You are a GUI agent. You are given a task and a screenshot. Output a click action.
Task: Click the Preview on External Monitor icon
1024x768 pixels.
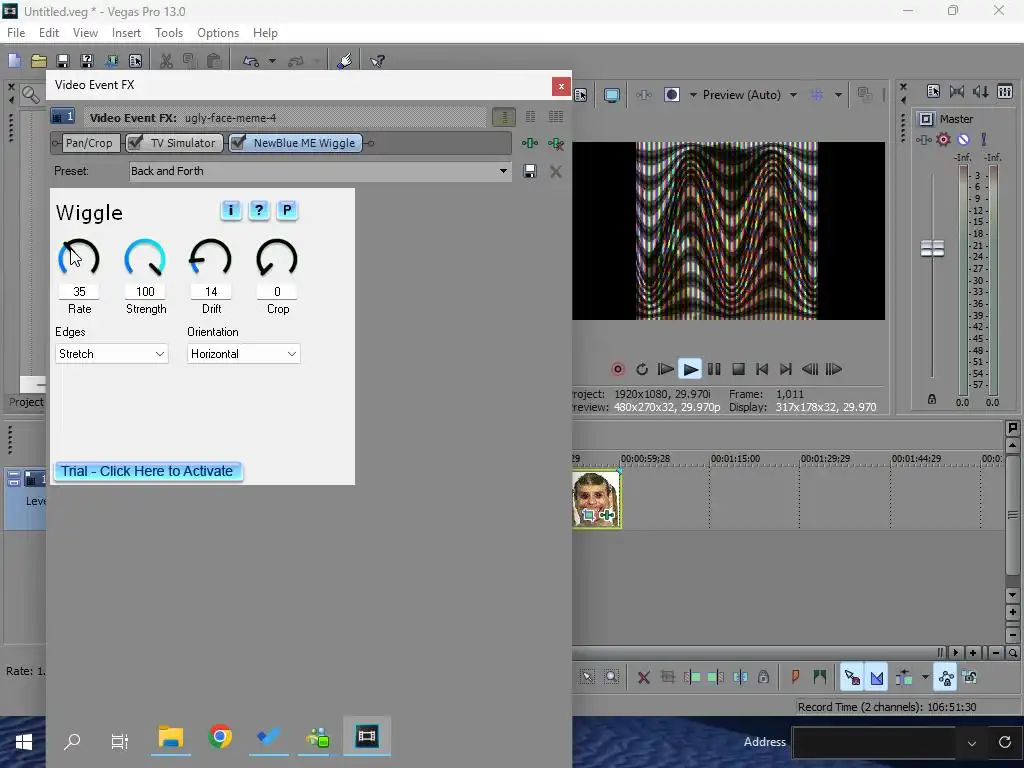click(611, 95)
